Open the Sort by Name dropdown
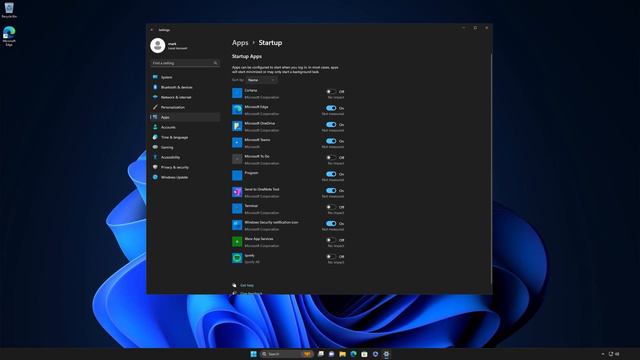 coord(262,80)
